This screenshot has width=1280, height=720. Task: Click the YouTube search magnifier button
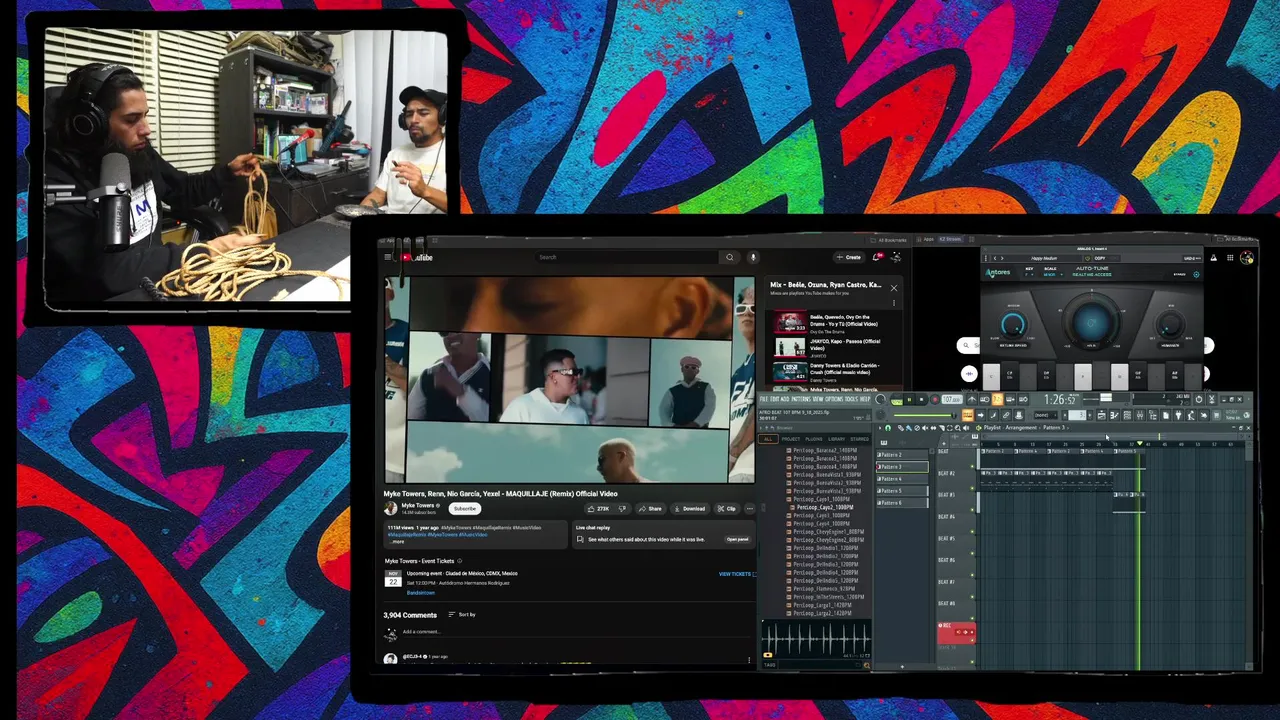pos(730,257)
